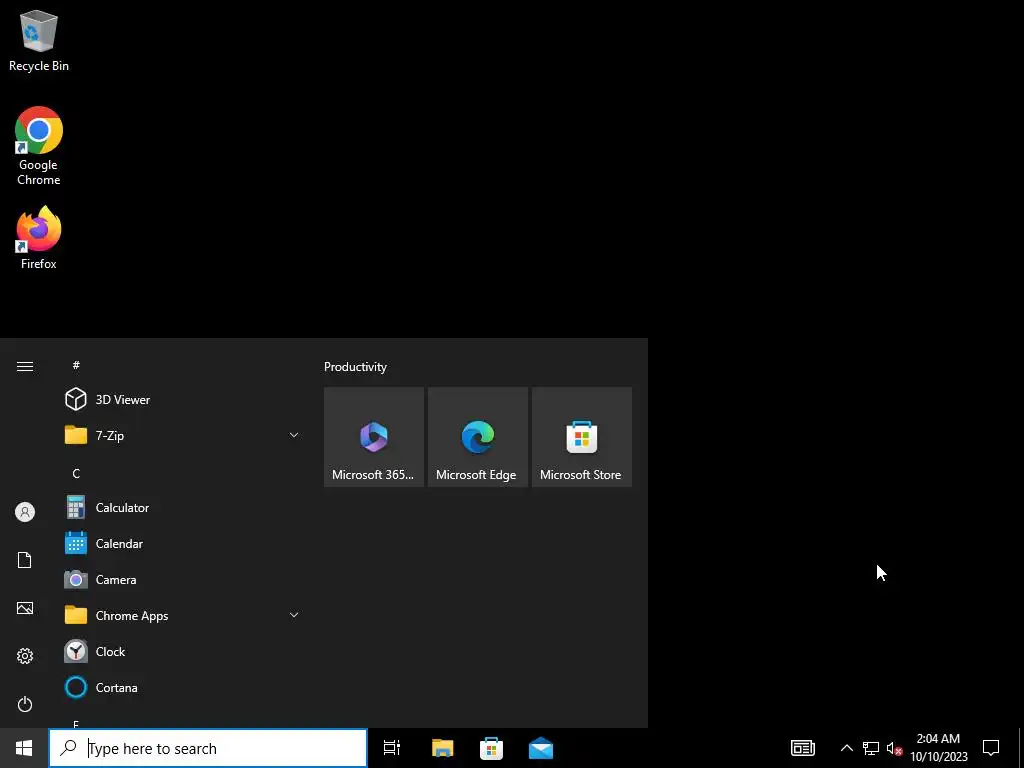The width and height of the screenshot is (1024, 768).
Task: Open the Documents sidebar icon
Action: 25,560
